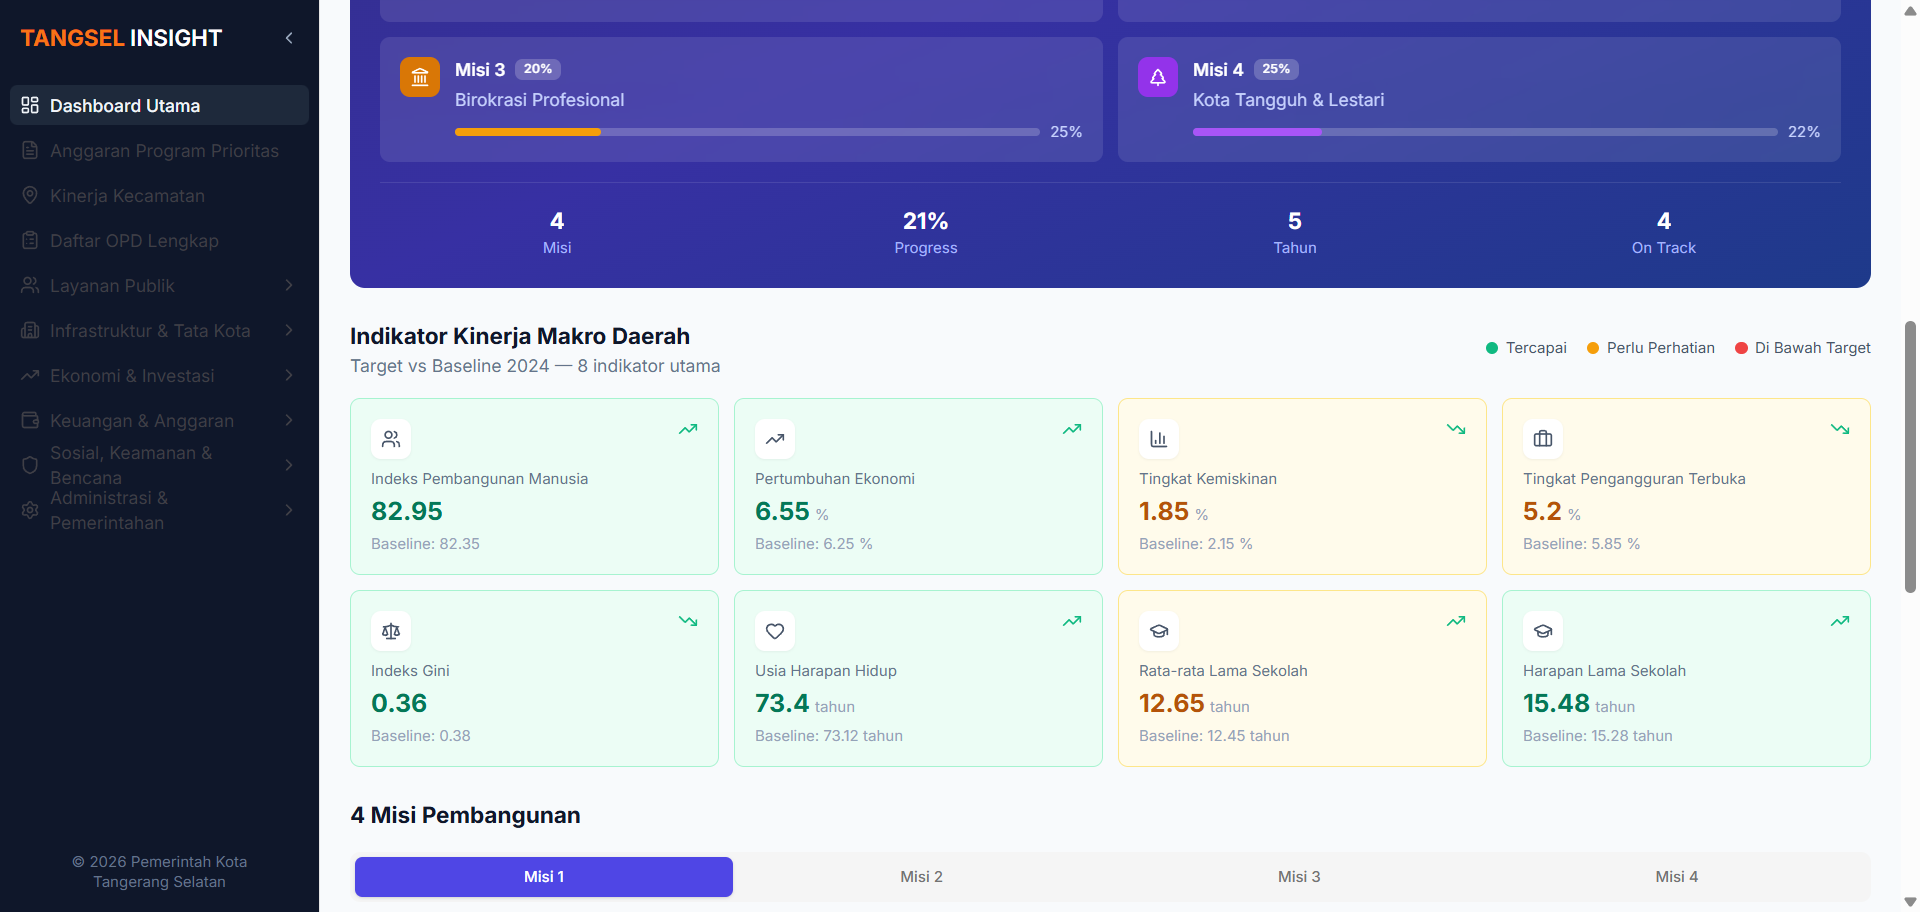1920x913 pixels.
Task: Collapse the sidebar with the chevron arrow
Action: pyautogui.click(x=289, y=38)
